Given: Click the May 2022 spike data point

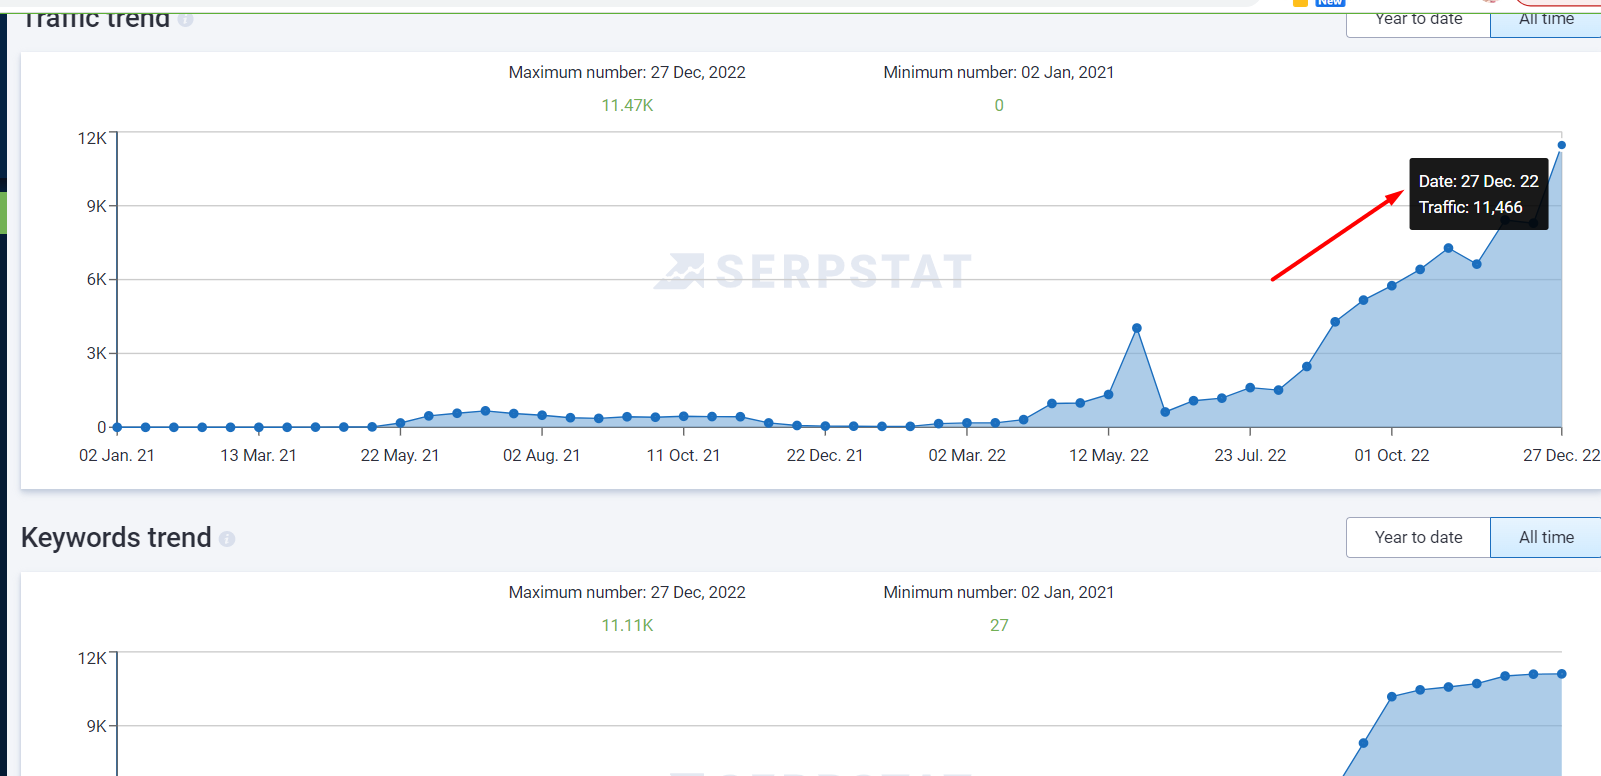Looking at the screenshot, I should coord(1137,328).
